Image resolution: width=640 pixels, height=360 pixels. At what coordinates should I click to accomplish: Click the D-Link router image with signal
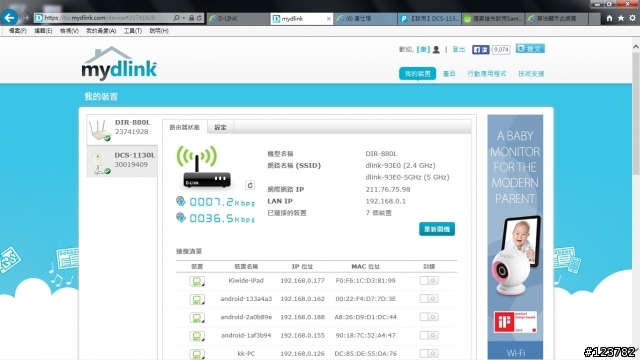203,167
